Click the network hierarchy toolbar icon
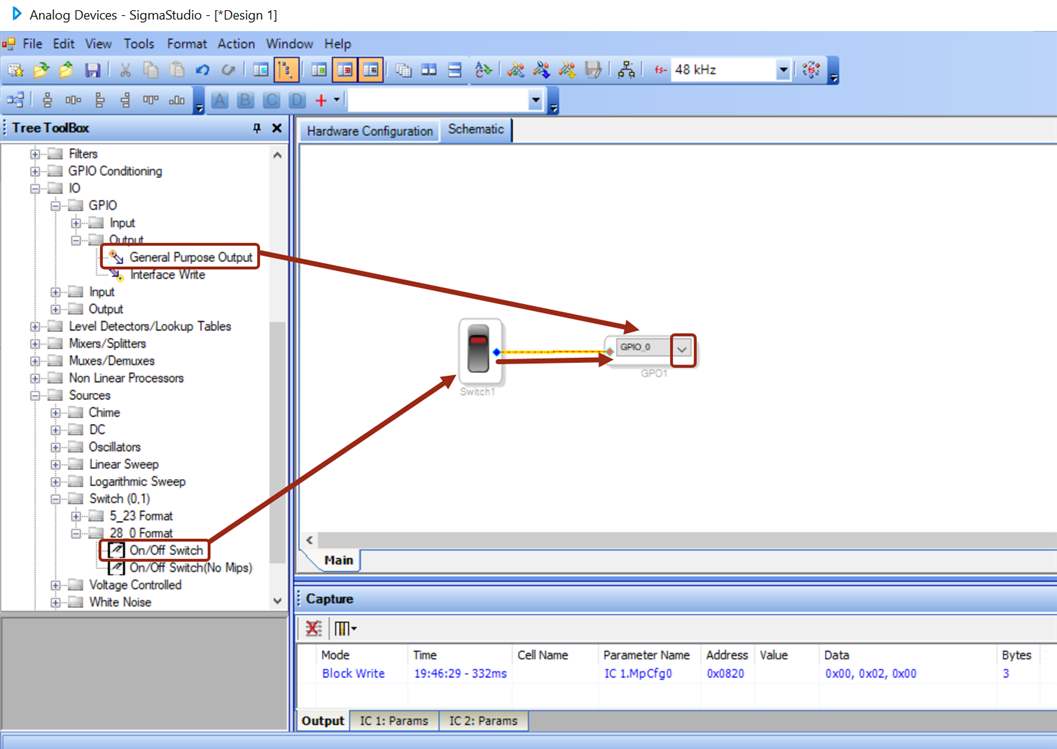 coord(626,71)
